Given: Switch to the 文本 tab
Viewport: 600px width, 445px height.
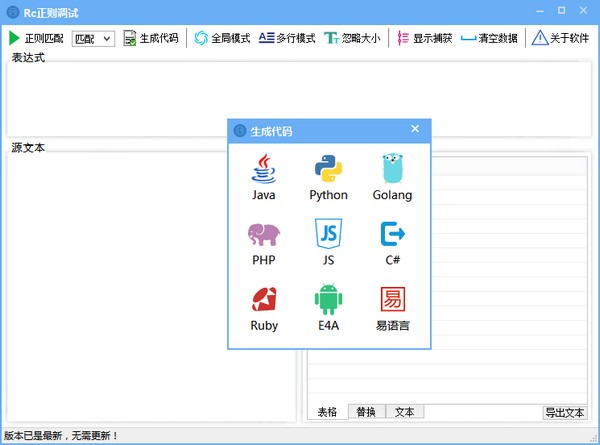Looking at the screenshot, I should click(x=404, y=412).
